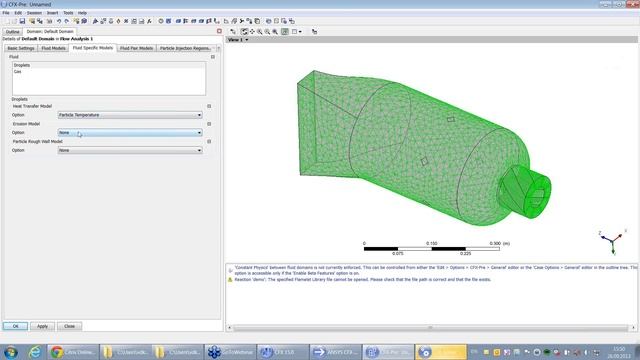Viewport: 640px width, 360px height.
Task: Click the first Zoom magnifier icon after Pan
Action: (260, 31)
